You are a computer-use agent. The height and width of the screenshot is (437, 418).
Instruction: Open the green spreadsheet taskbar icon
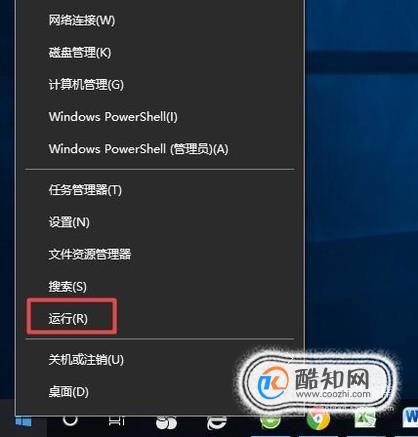coord(365,419)
